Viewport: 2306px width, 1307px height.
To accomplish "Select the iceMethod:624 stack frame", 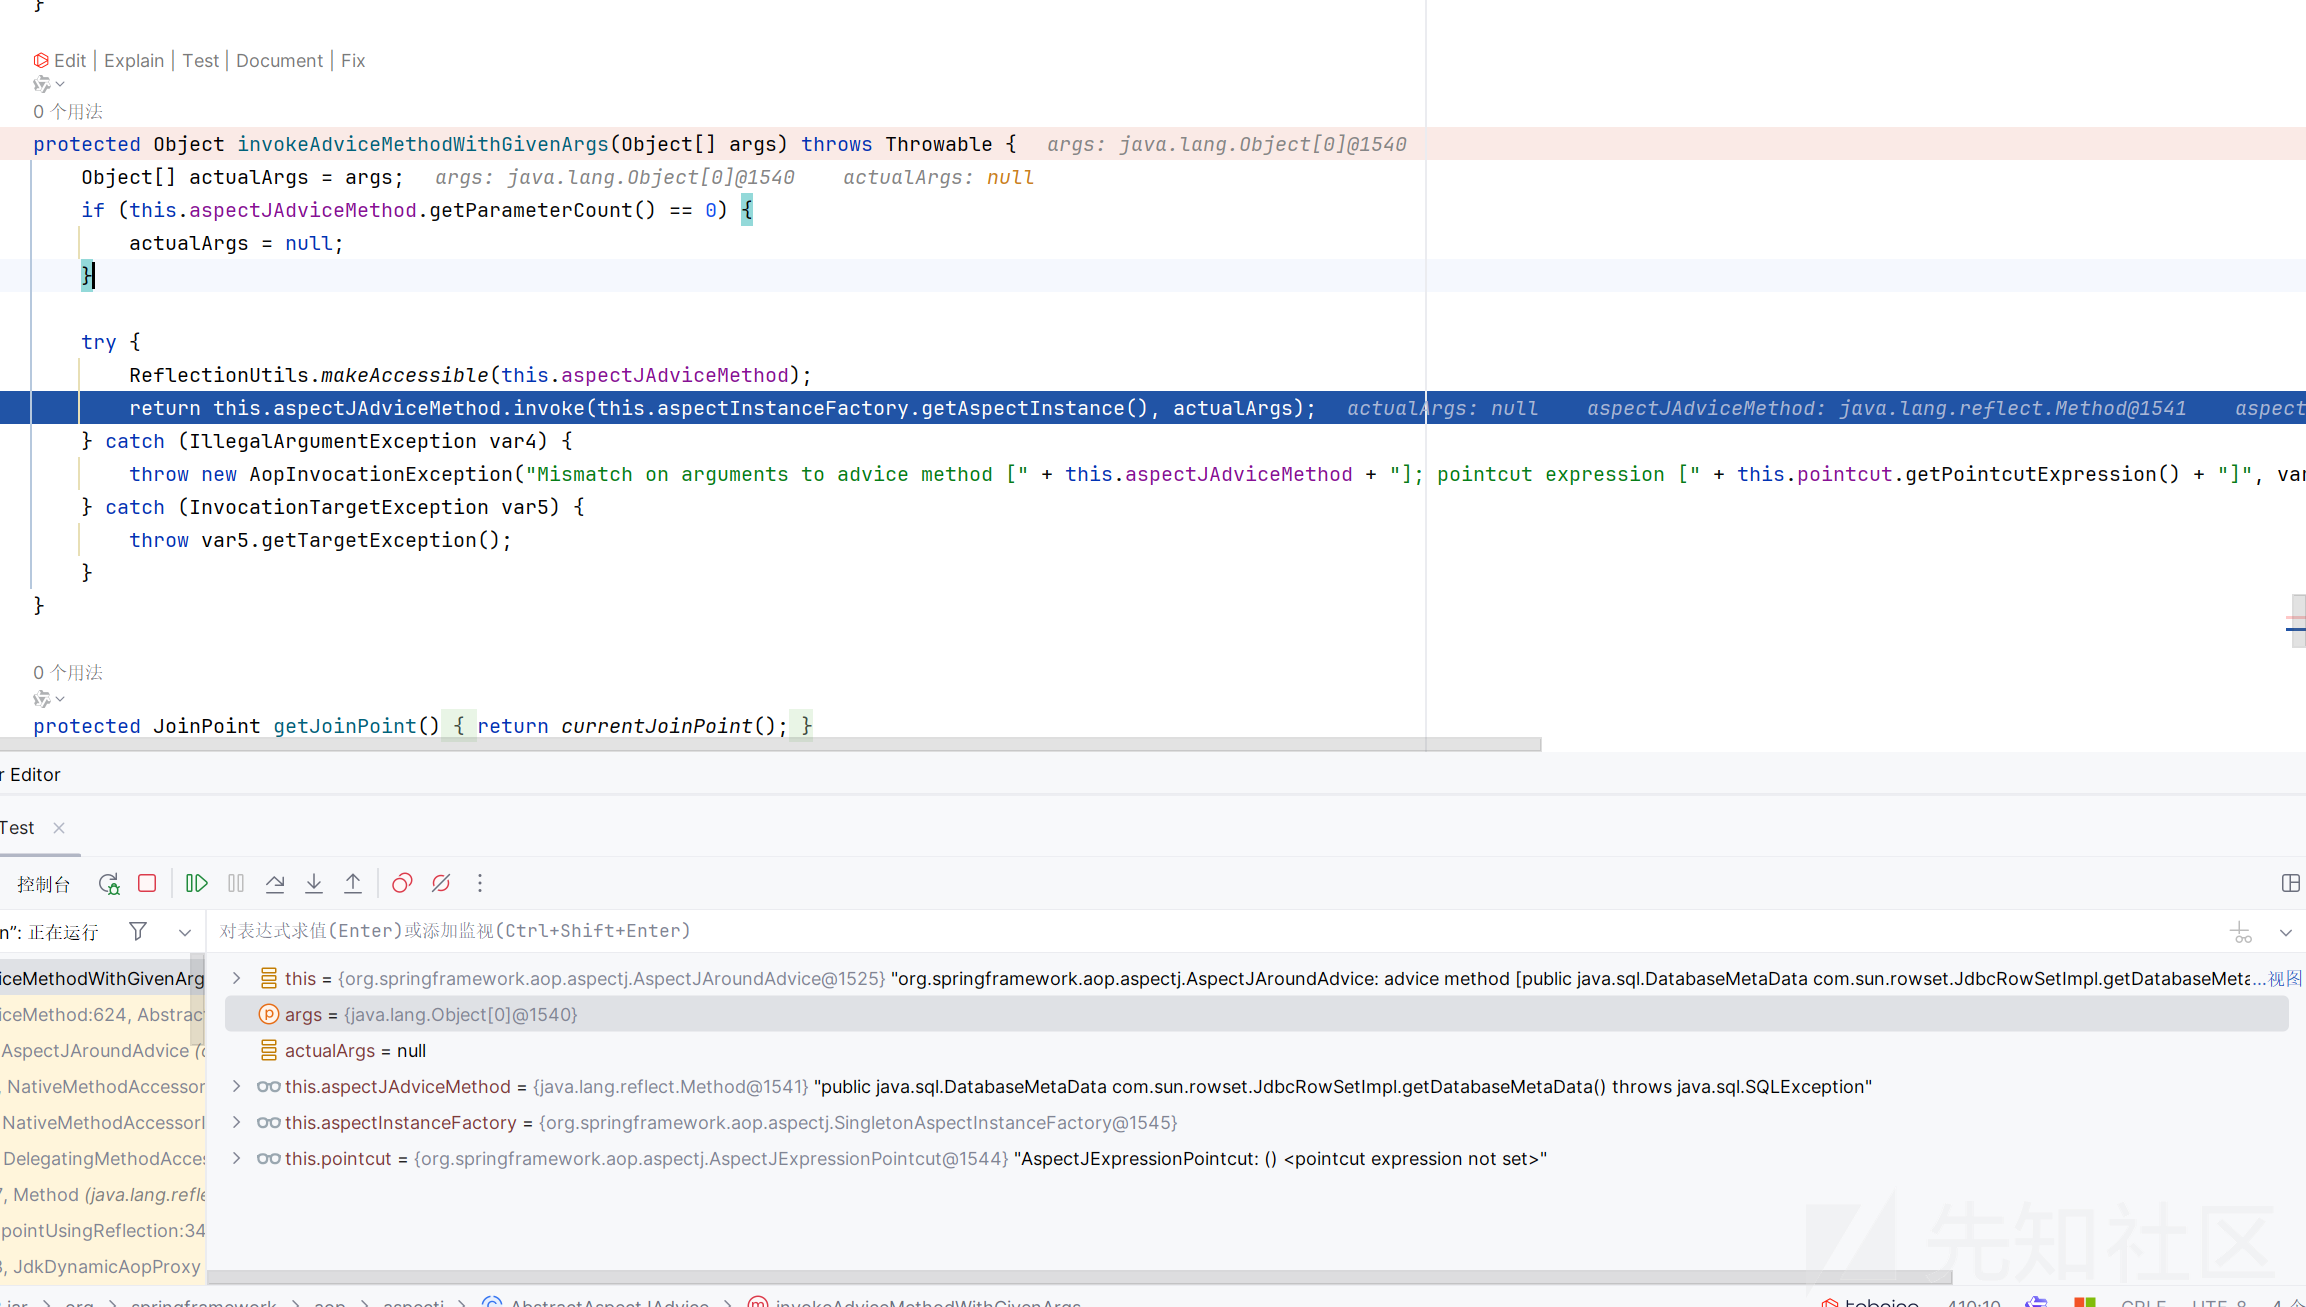I will coord(102,1014).
